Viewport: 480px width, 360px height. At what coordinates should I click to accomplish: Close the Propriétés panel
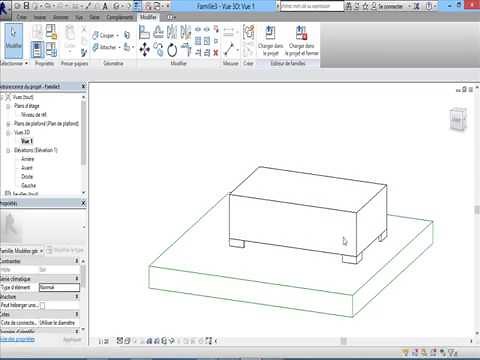pyautogui.click(x=83, y=203)
